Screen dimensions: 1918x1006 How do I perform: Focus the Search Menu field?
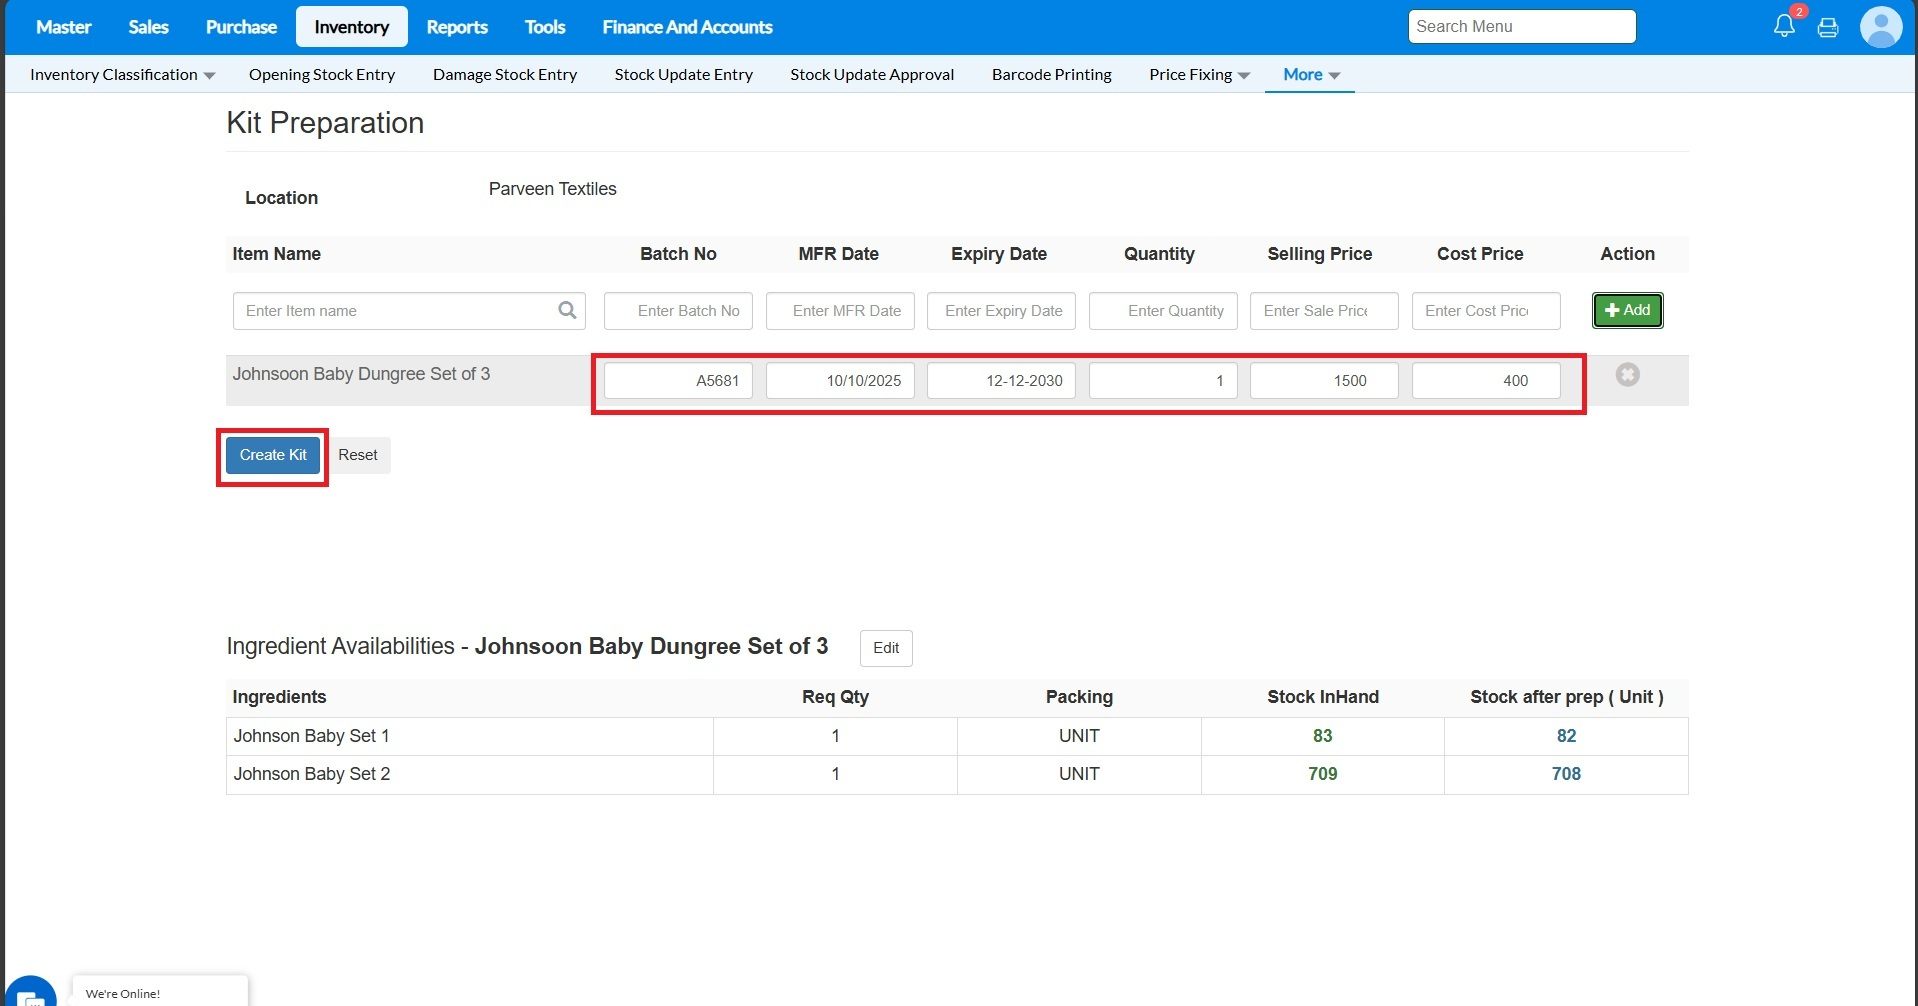[x=1521, y=27]
